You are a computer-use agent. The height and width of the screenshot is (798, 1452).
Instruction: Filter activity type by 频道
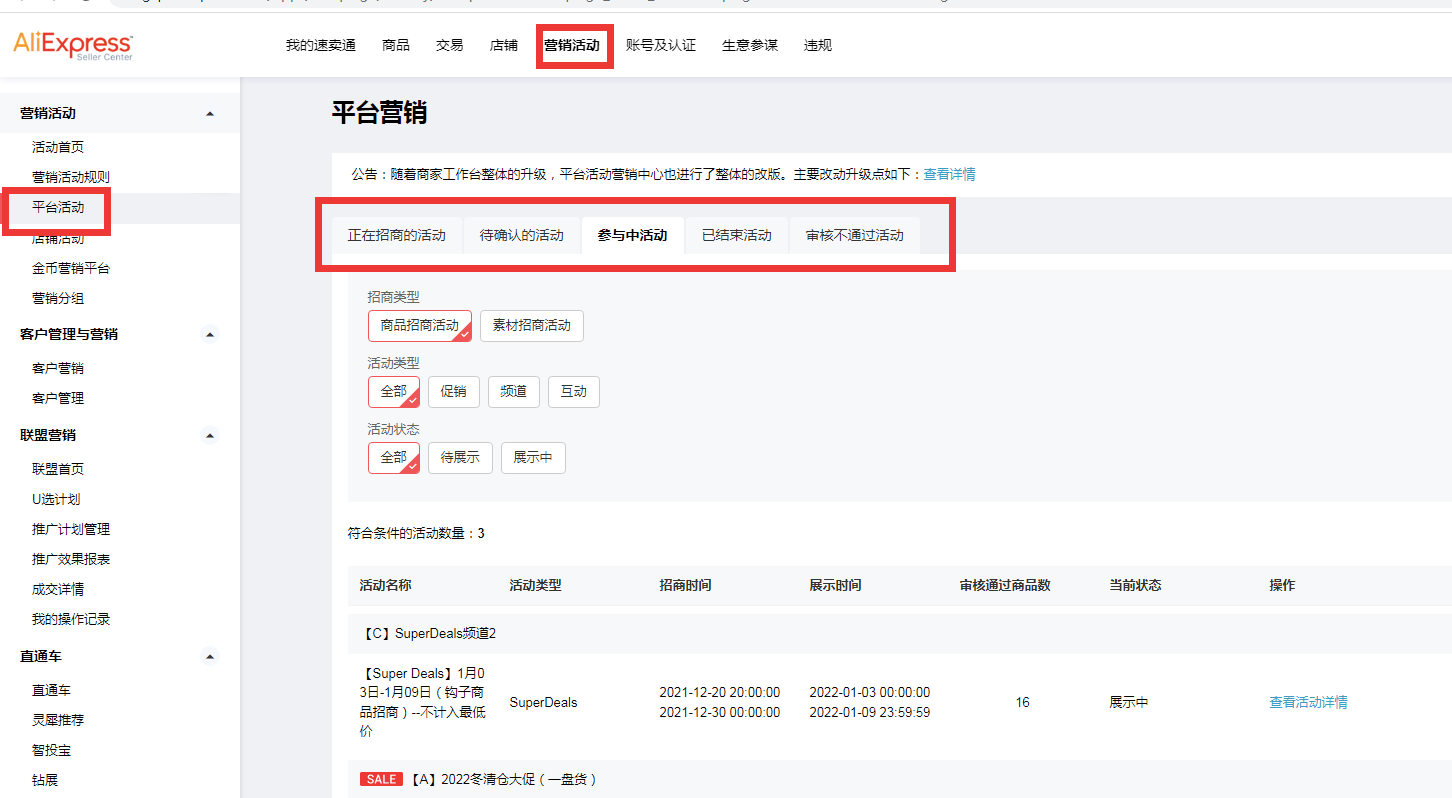(x=514, y=391)
